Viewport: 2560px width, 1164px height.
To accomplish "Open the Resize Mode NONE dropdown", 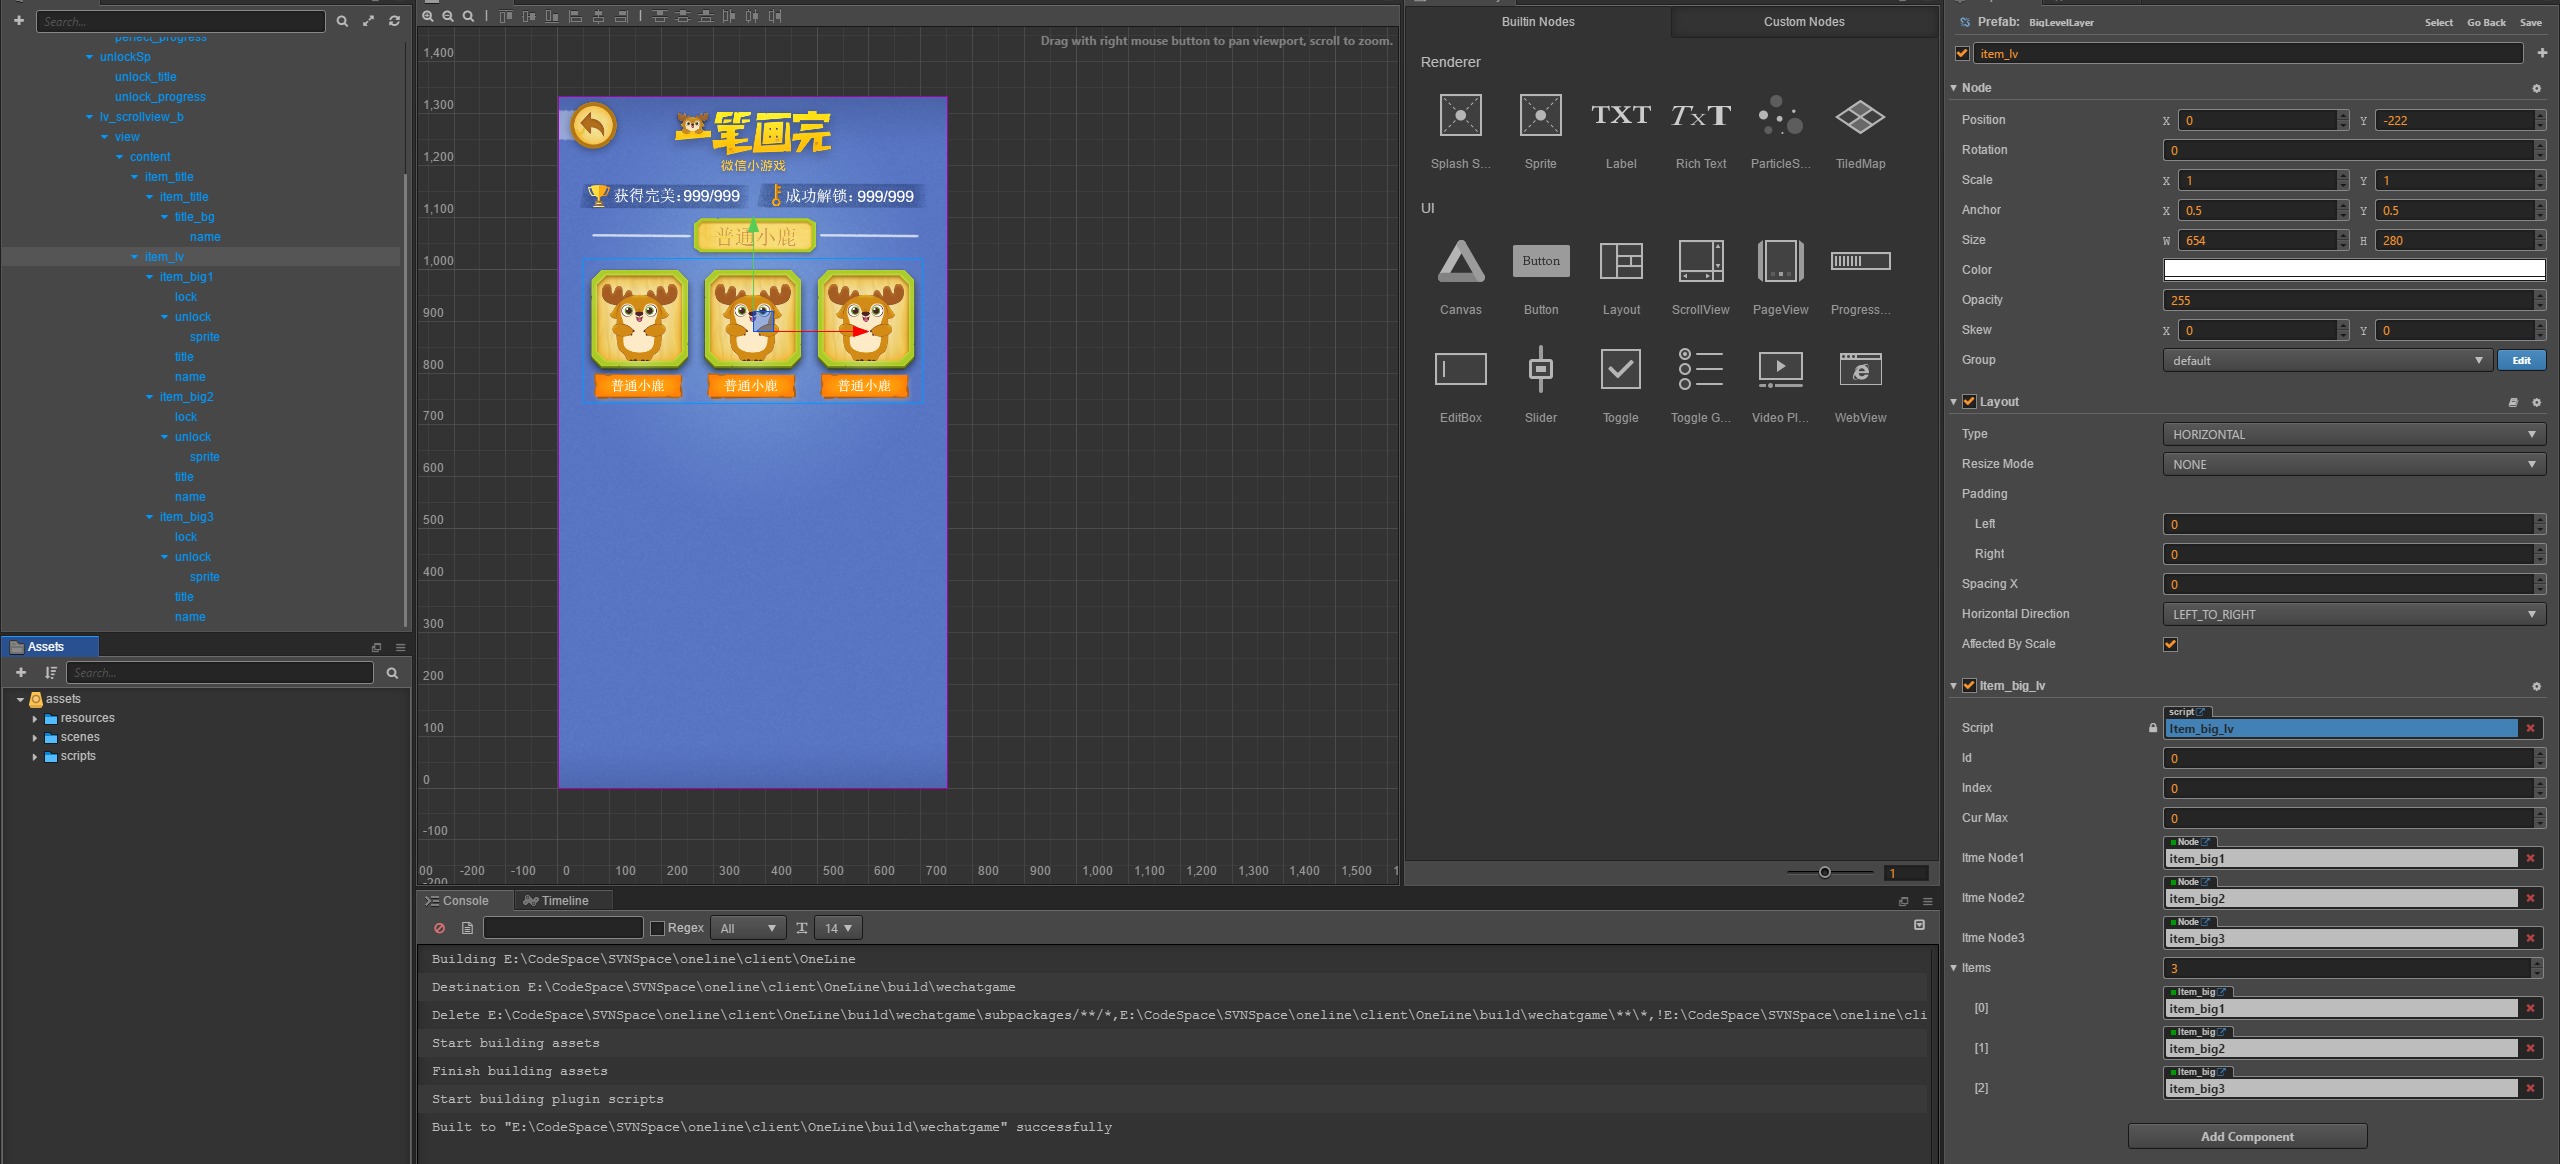I will click(x=2353, y=464).
